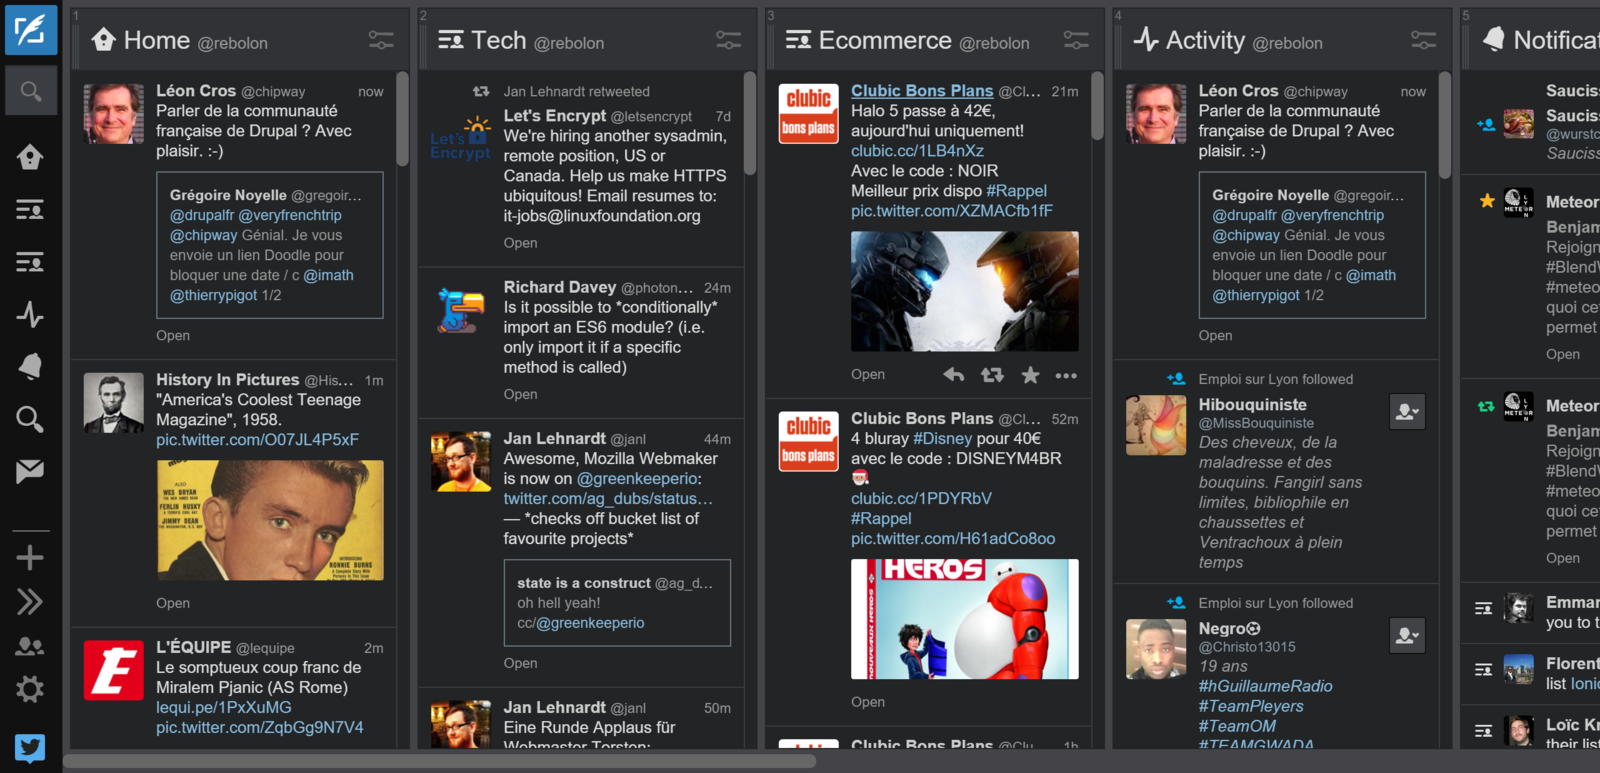Image resolution: width=1600 pixels, height=773 pixels.
Task: Follow Negro user with the follow button
Action: [x=1407, y=635]
